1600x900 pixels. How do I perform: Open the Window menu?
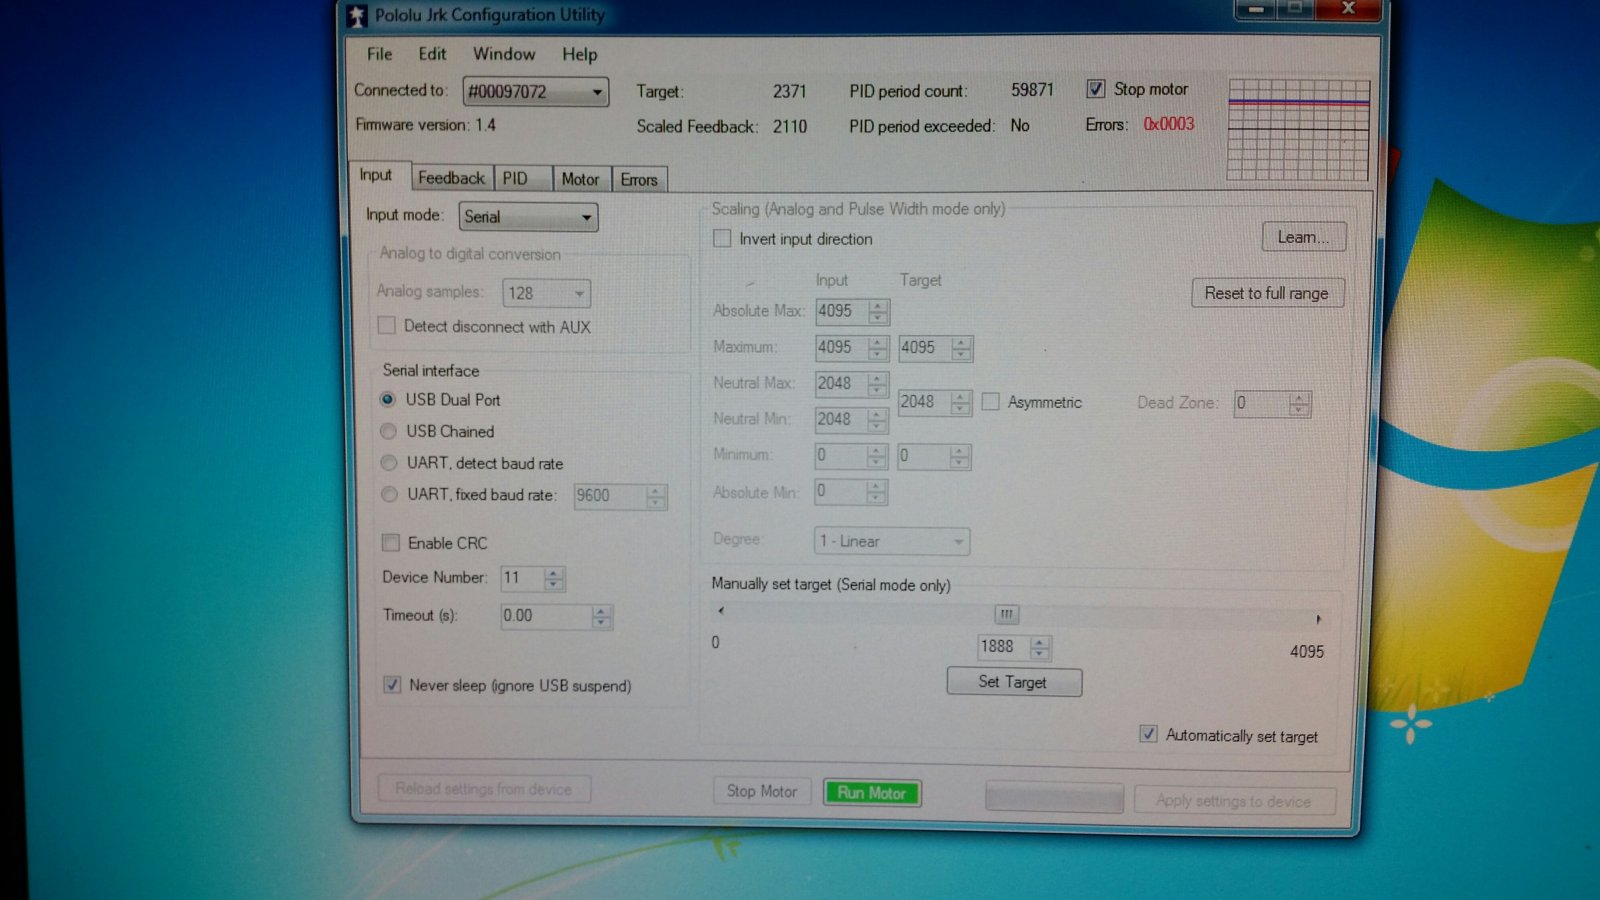coord(504,54)
